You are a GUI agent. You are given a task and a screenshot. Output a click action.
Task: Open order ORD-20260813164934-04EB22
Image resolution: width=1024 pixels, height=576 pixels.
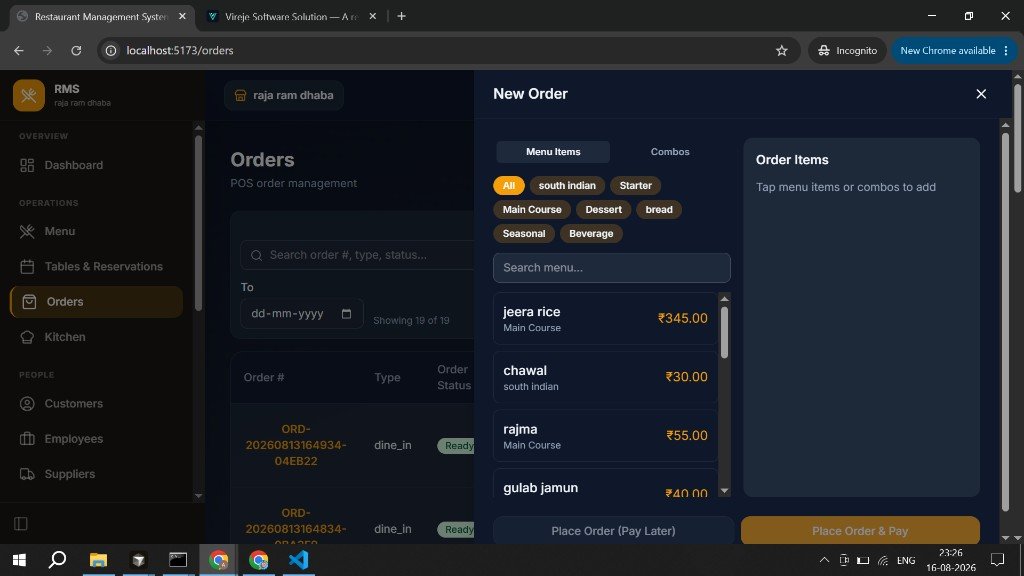pyautogui.click(x=296, y=445)
